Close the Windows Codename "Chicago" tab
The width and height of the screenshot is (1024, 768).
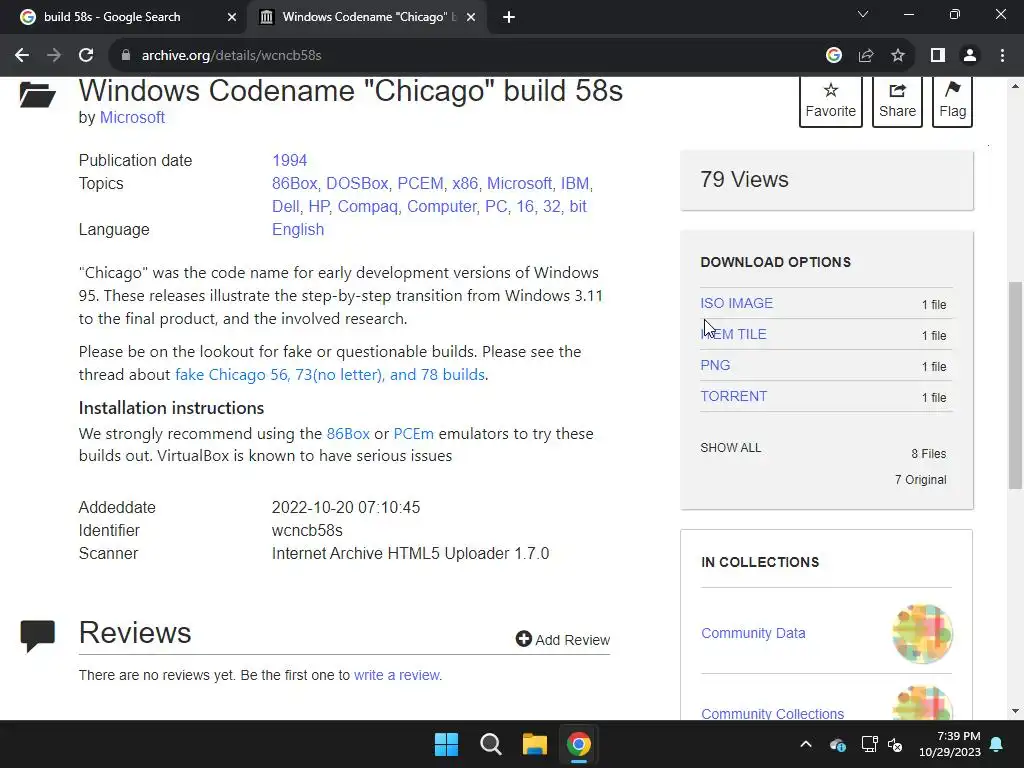tap(471, 18)
